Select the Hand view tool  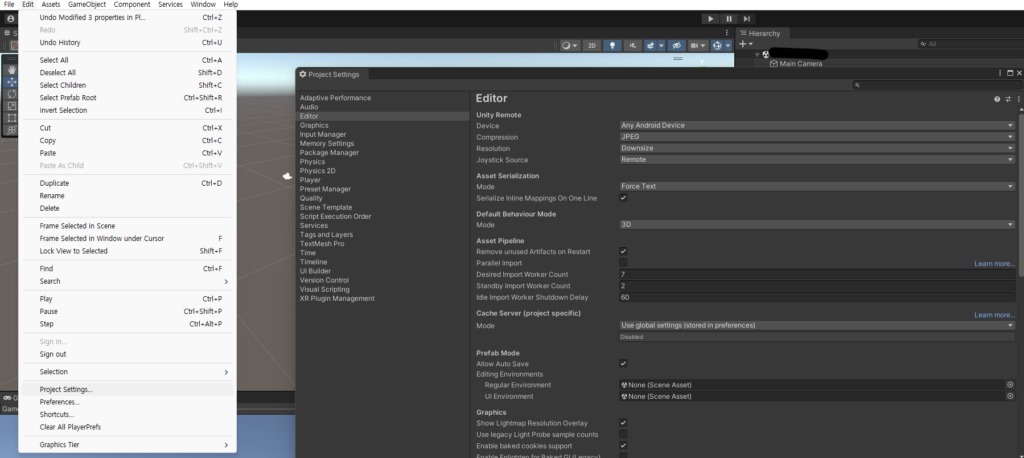tap(12, 70)
